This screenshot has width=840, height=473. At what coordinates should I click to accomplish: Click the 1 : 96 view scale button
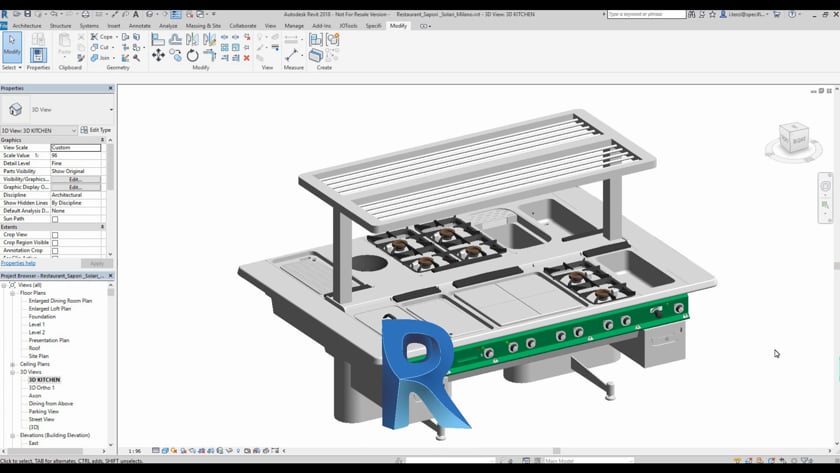tap(134, 451)
